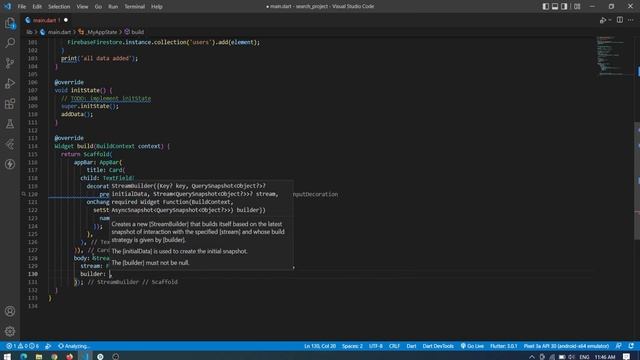Open the Extensions view
The height and width of the screenshot is (360, 640).
pos(10,104)
